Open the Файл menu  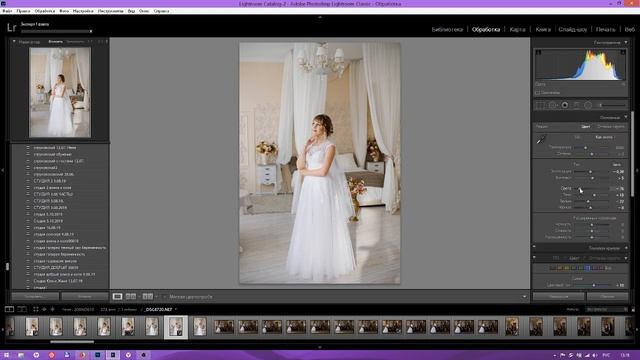(7, 11)
